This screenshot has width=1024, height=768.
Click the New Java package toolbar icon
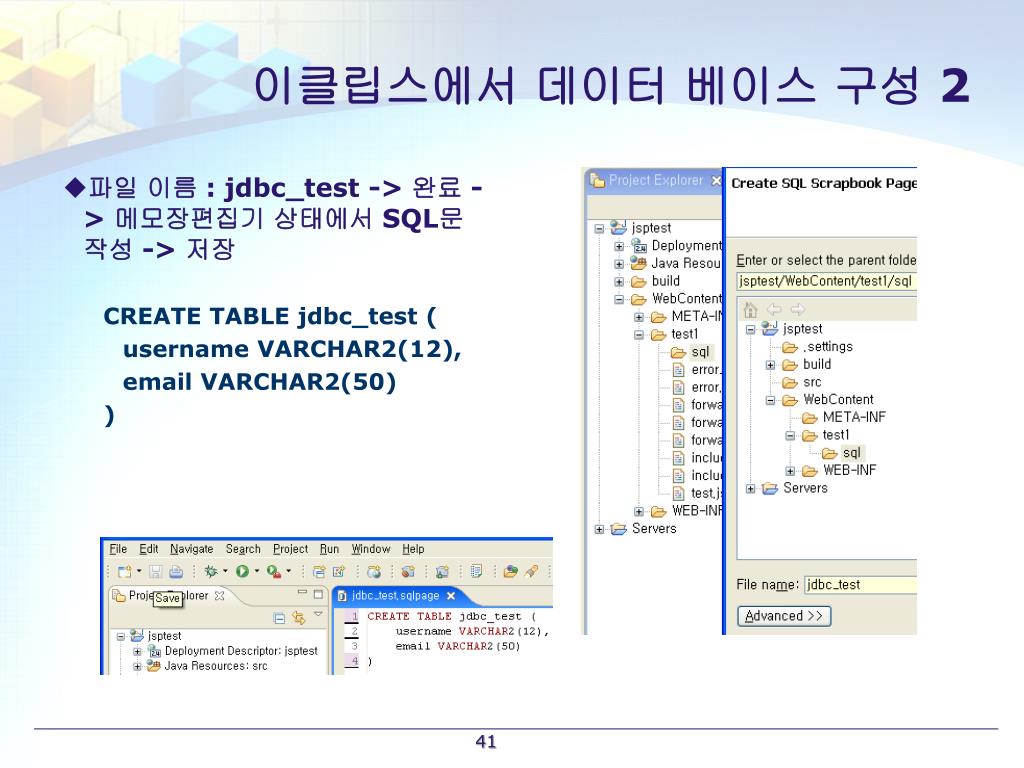[443, 571]
